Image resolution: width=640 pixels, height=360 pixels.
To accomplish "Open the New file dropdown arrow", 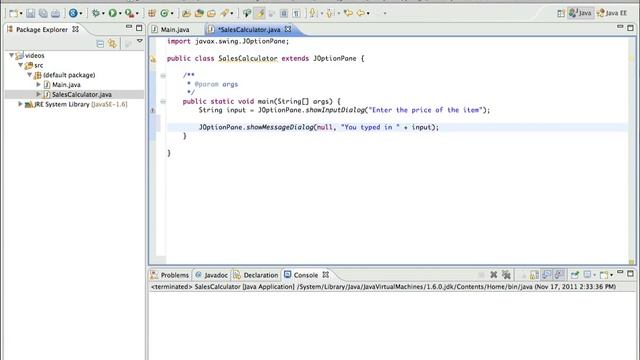I will 21,14.
